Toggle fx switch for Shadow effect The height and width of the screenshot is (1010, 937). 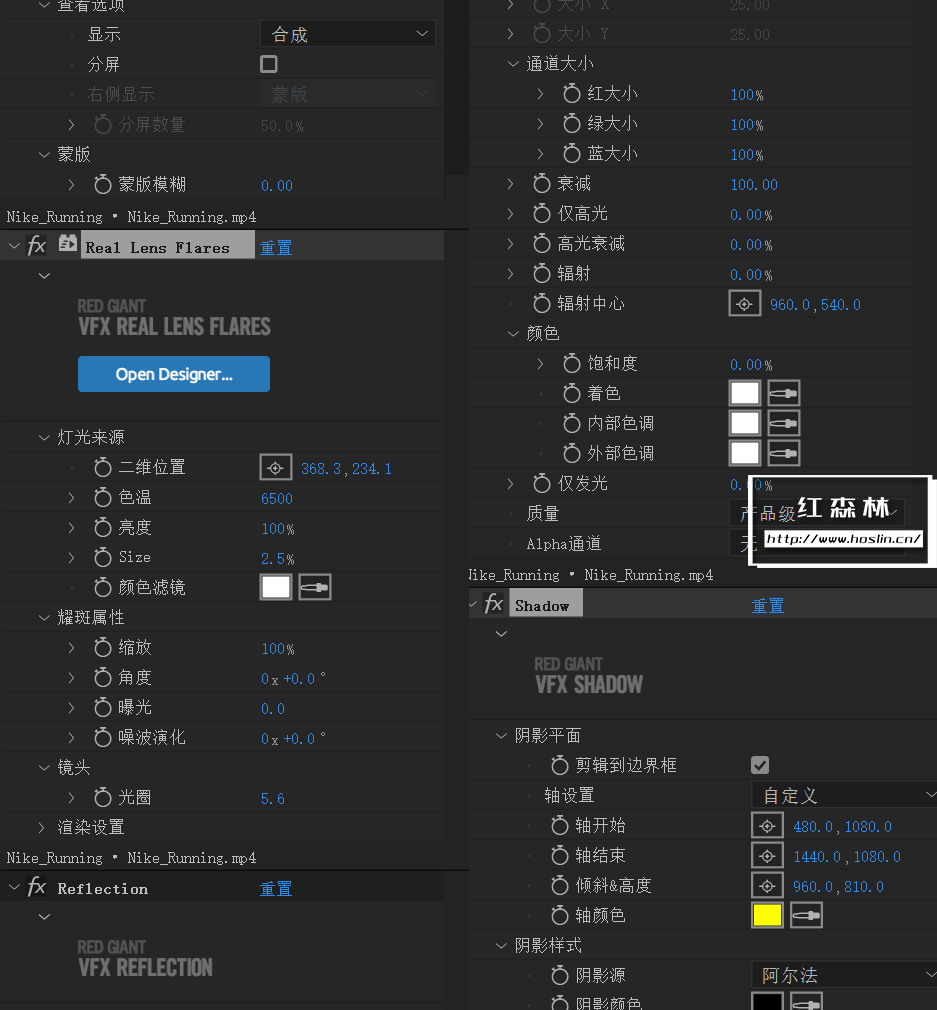[x=493, y=604]
